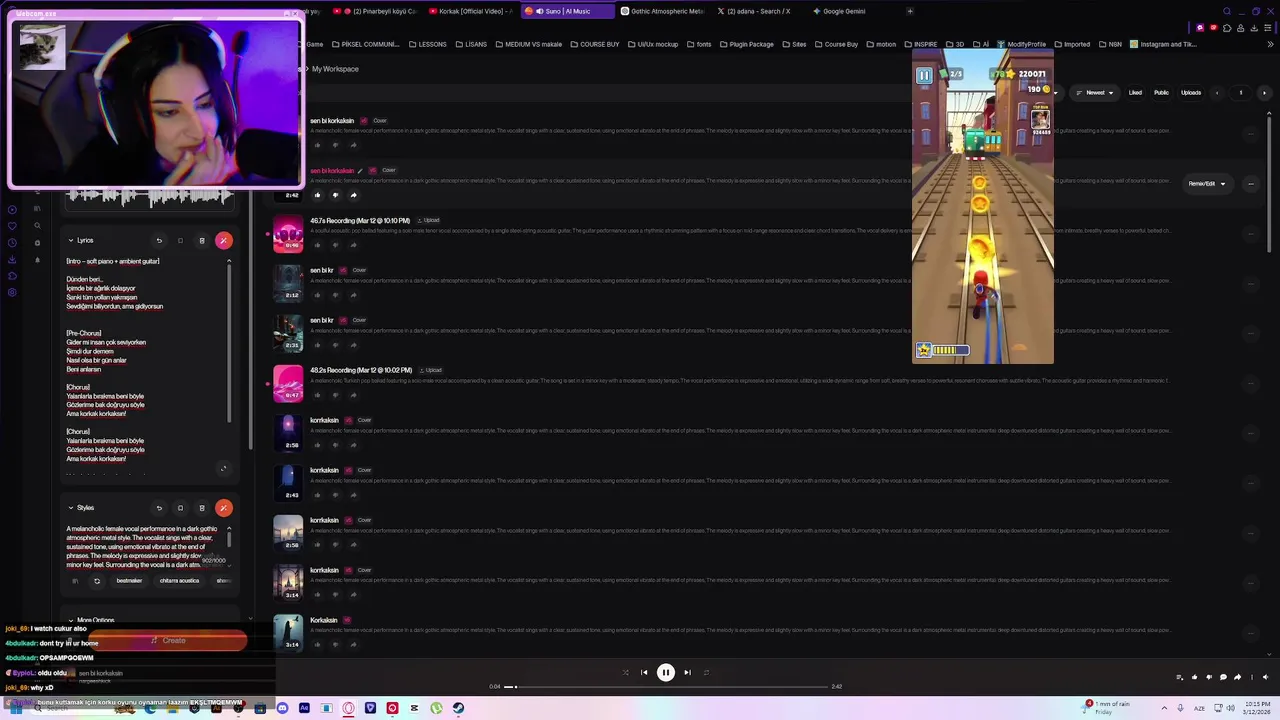Go to the next page of songs
The height and width of the screenshot is (720, 1280).
pyautogui.click(x=1264, y=93)
